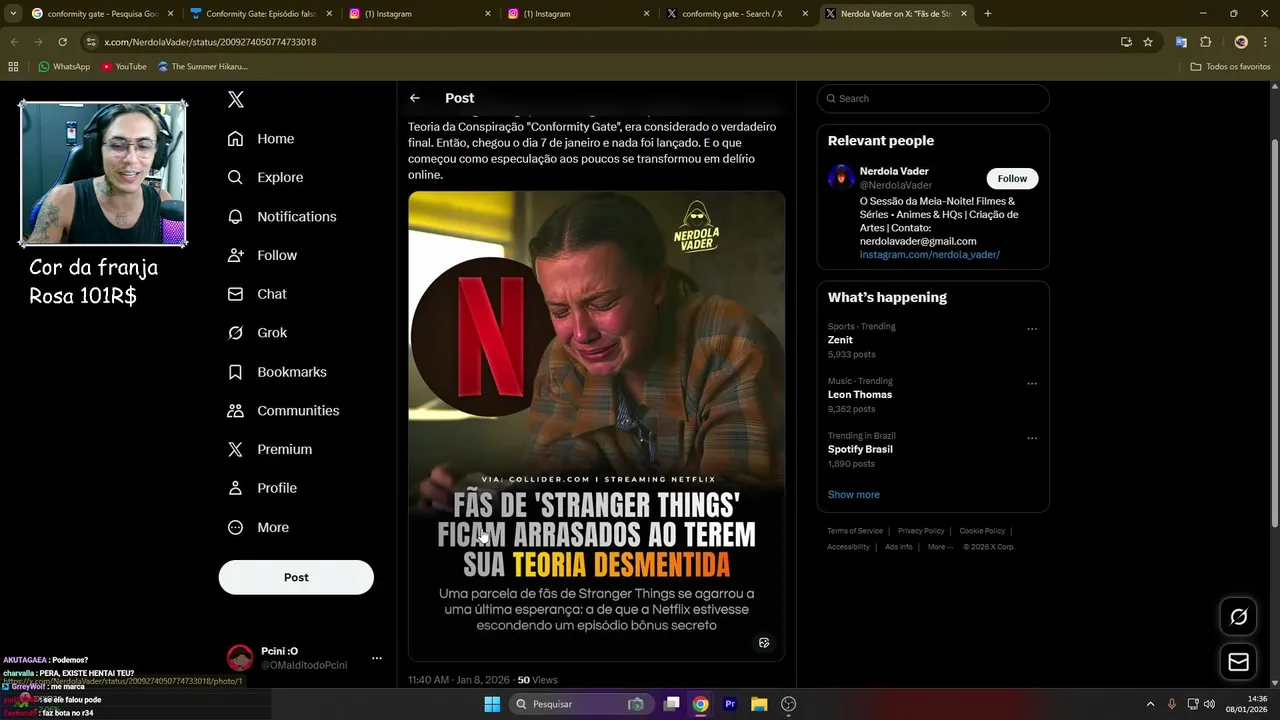Expand the More menu in the sidebar
1280x720 pixels.
click(x=258, y=527)
